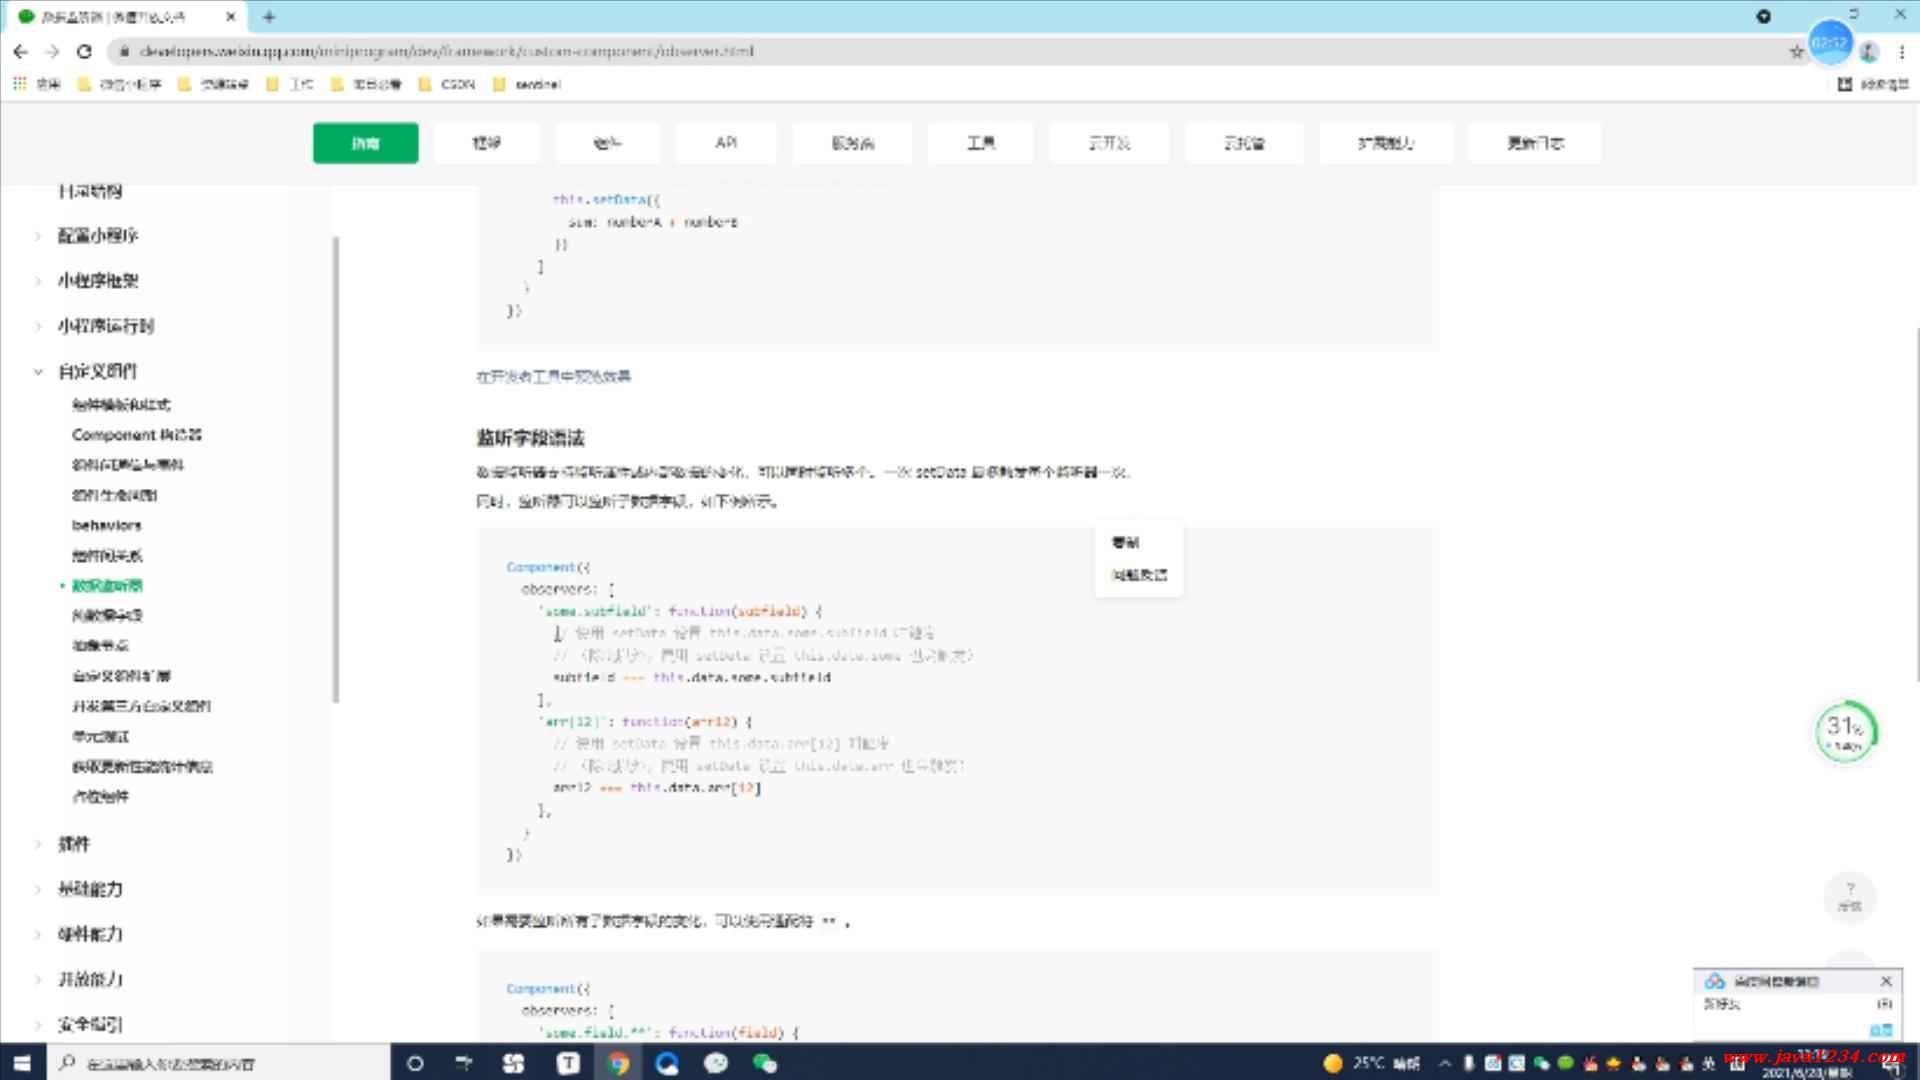Image resolution: width=1920 pixels, height=1080 pixels.
Task: Open the last item under 自定义组件
Action: pyautogui.click(x=100, y=797)
